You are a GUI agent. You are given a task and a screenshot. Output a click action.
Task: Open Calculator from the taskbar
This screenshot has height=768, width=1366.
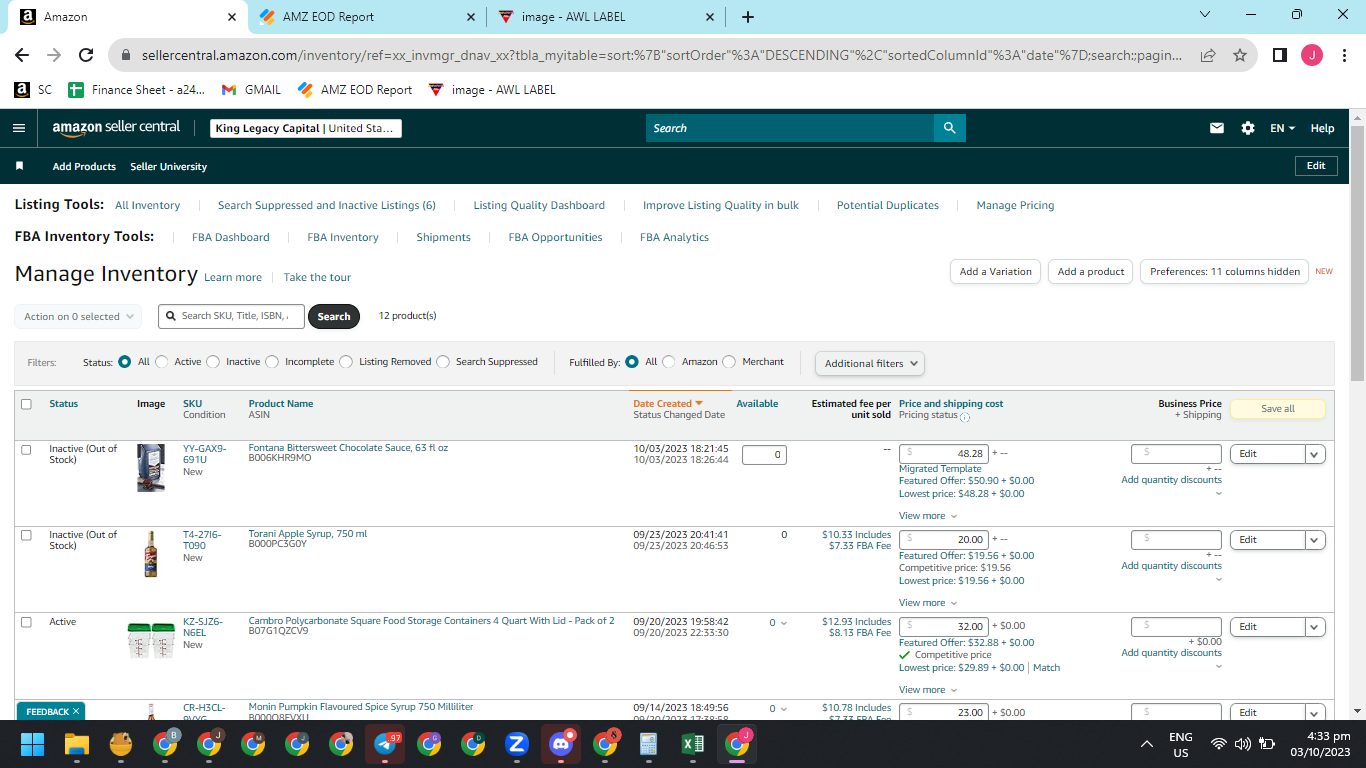point(649,744)
